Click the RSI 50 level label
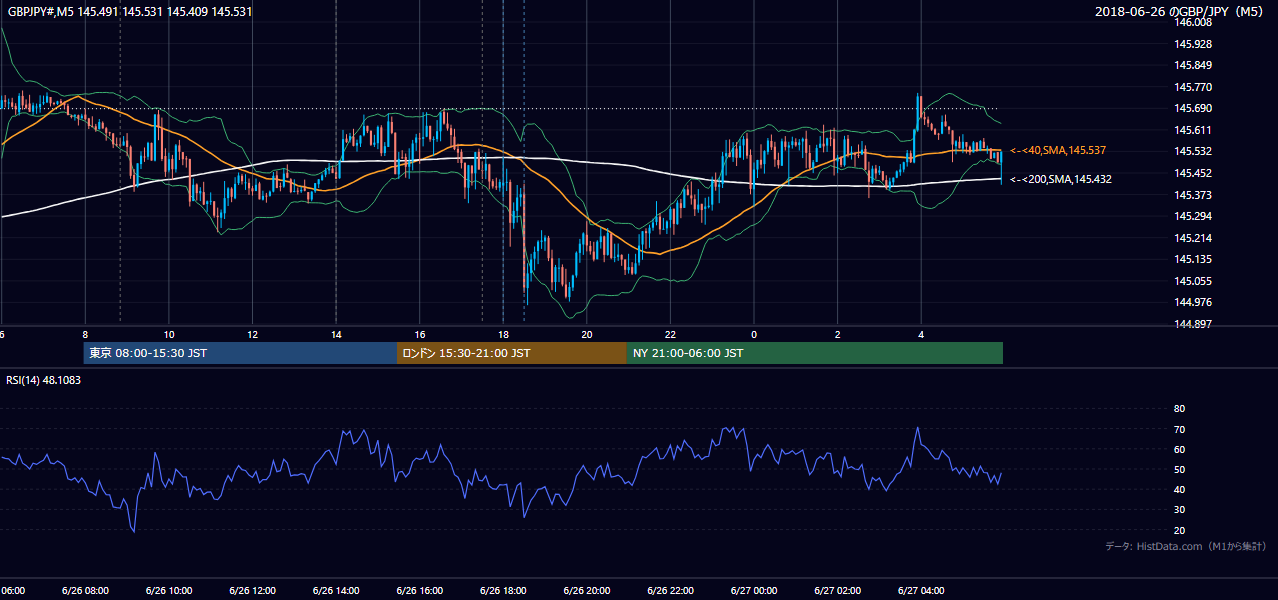The image size is (1278, 600). pyautogui.click(x=1179, y=469)
